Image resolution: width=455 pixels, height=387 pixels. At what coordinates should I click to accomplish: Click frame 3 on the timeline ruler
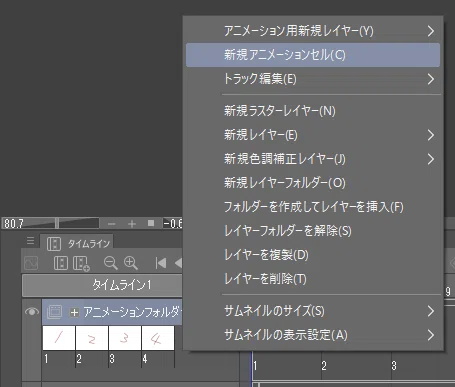[394, 366]
